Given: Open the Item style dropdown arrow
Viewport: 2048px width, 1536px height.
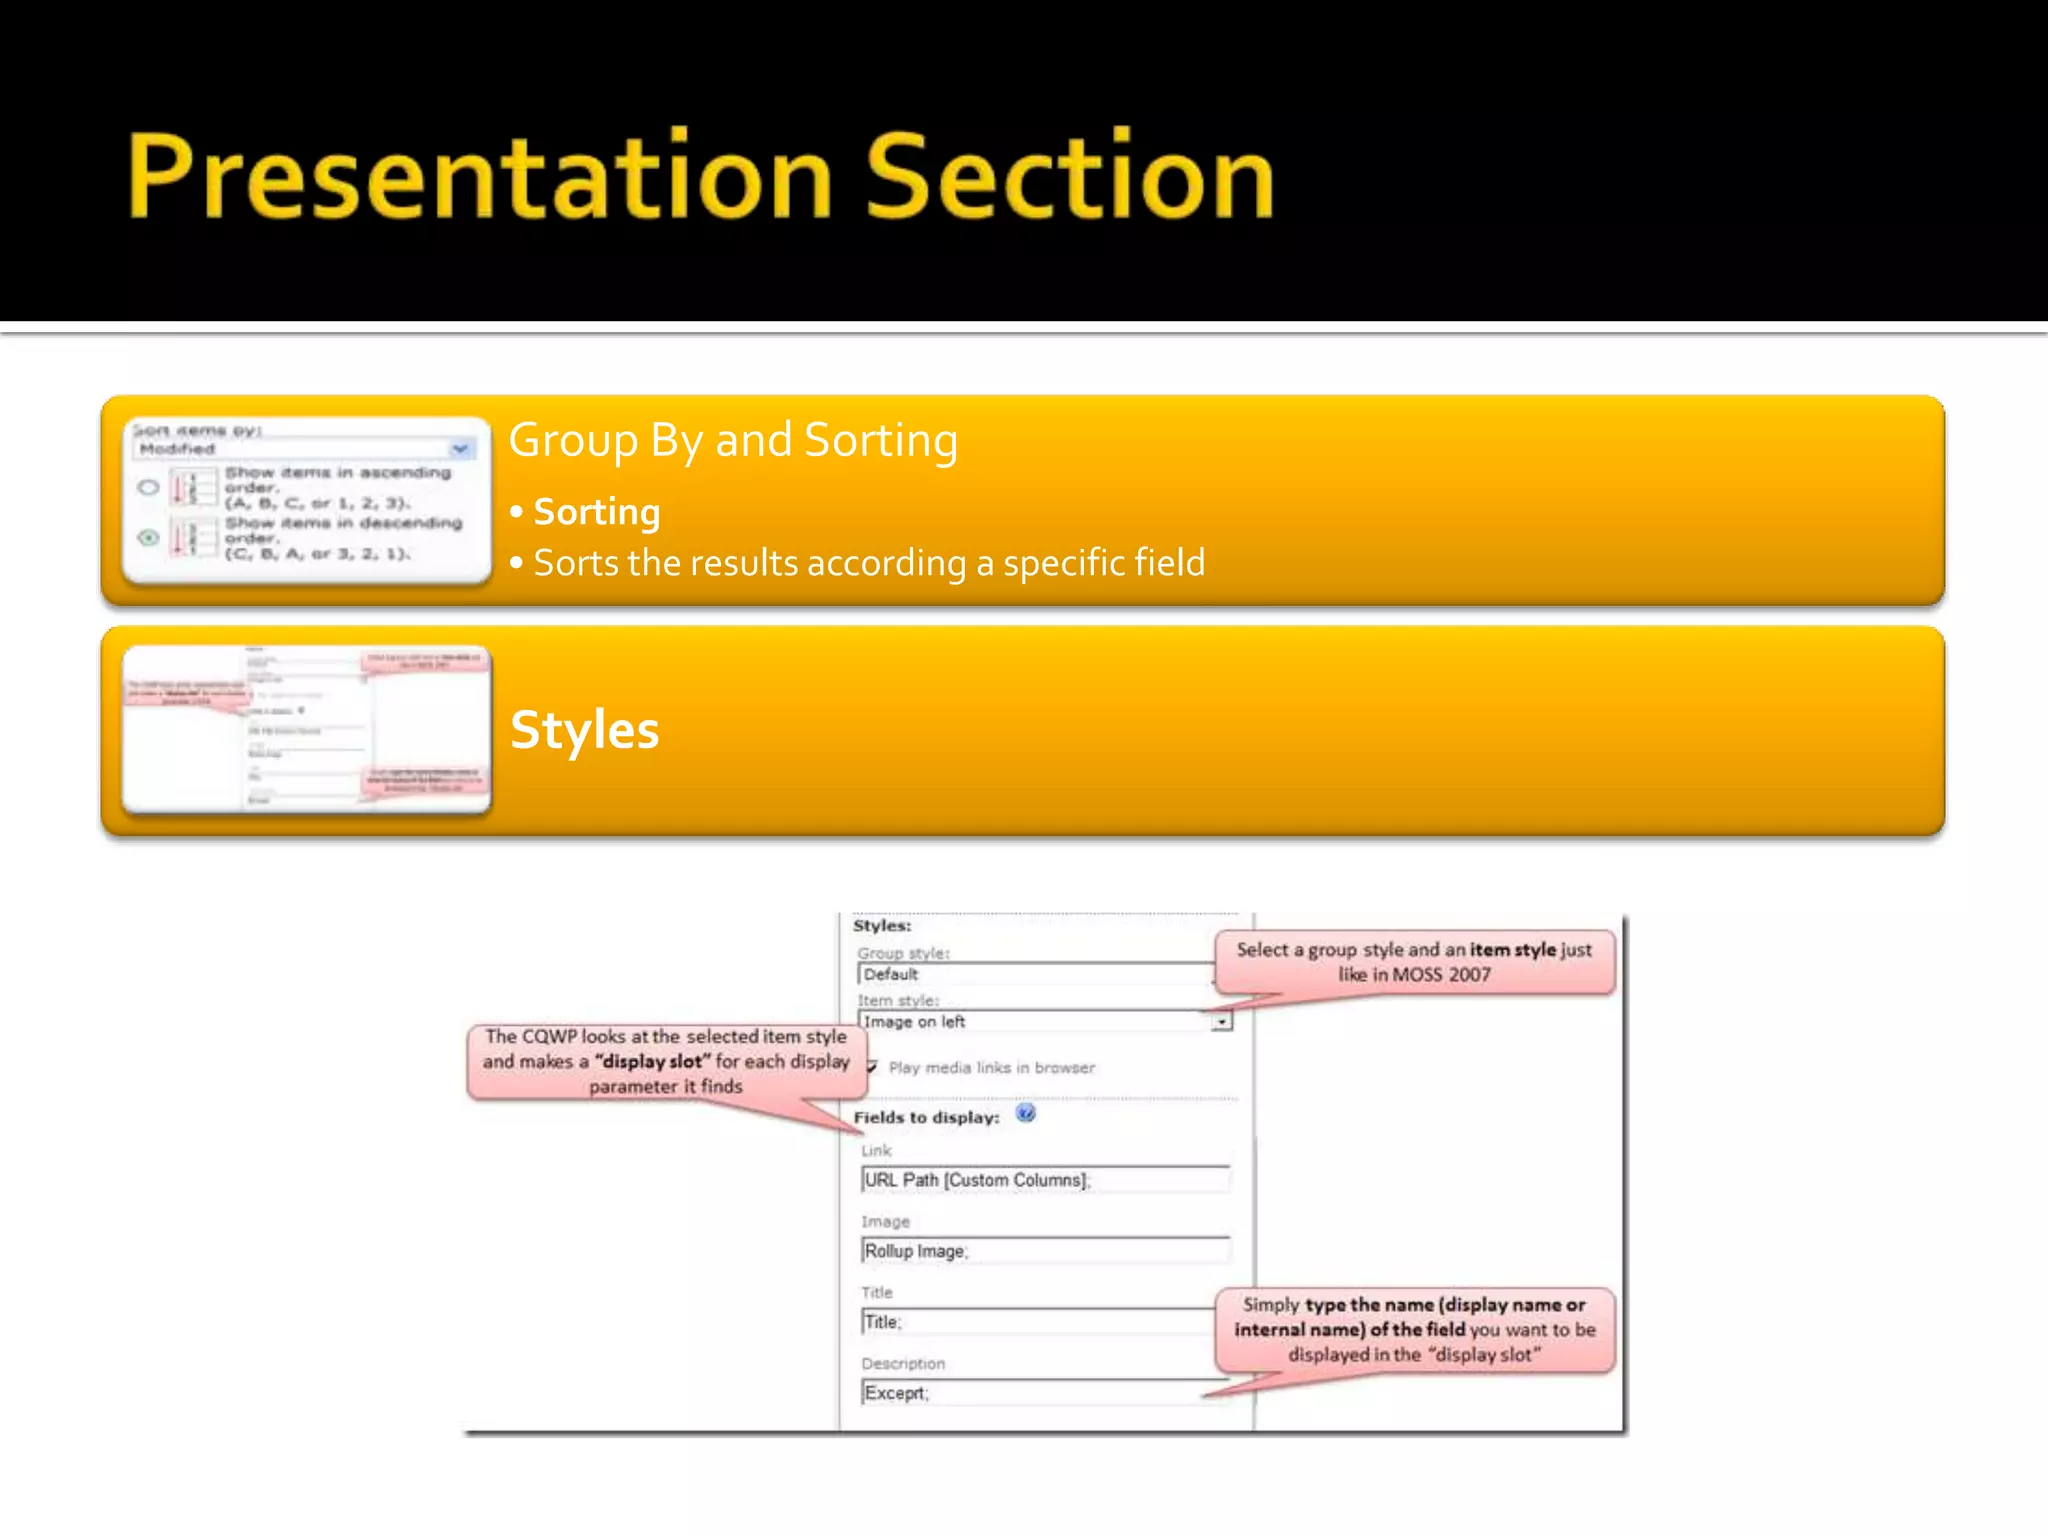Looking at the screenshot, I should click(1221, 1022).
